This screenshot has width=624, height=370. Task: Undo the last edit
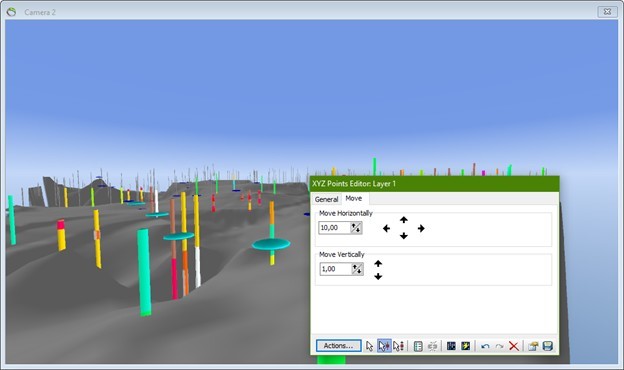coord(485,346)
